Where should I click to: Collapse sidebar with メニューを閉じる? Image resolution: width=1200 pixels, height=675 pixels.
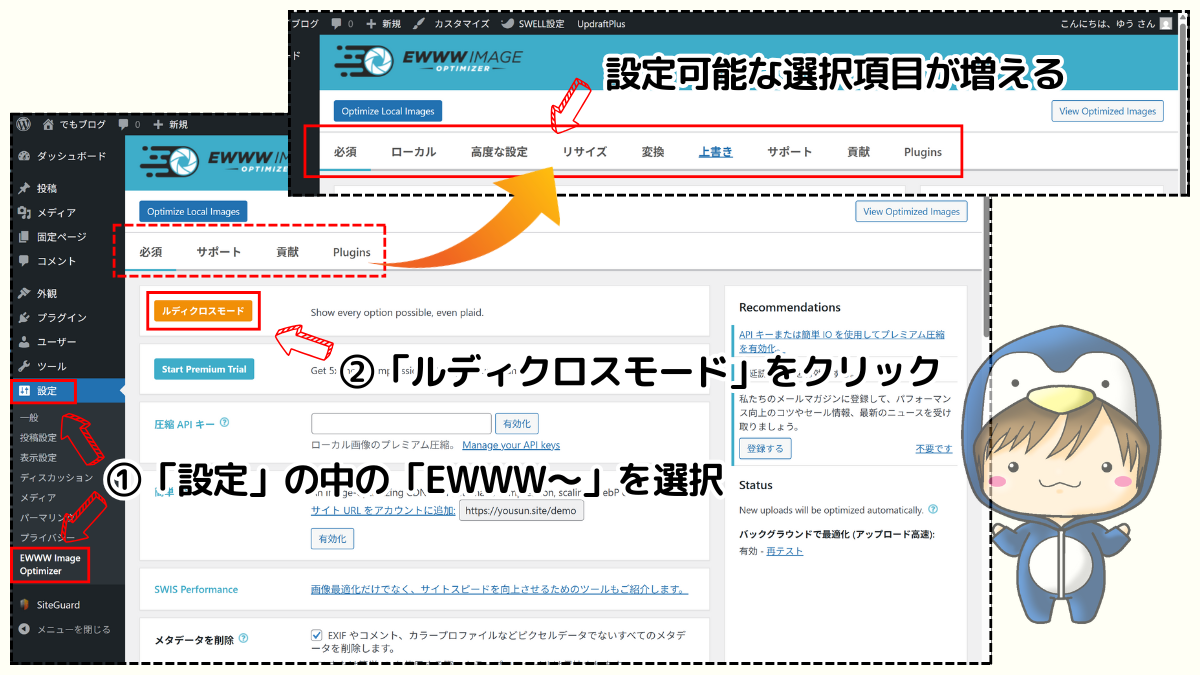pos(65,629)
